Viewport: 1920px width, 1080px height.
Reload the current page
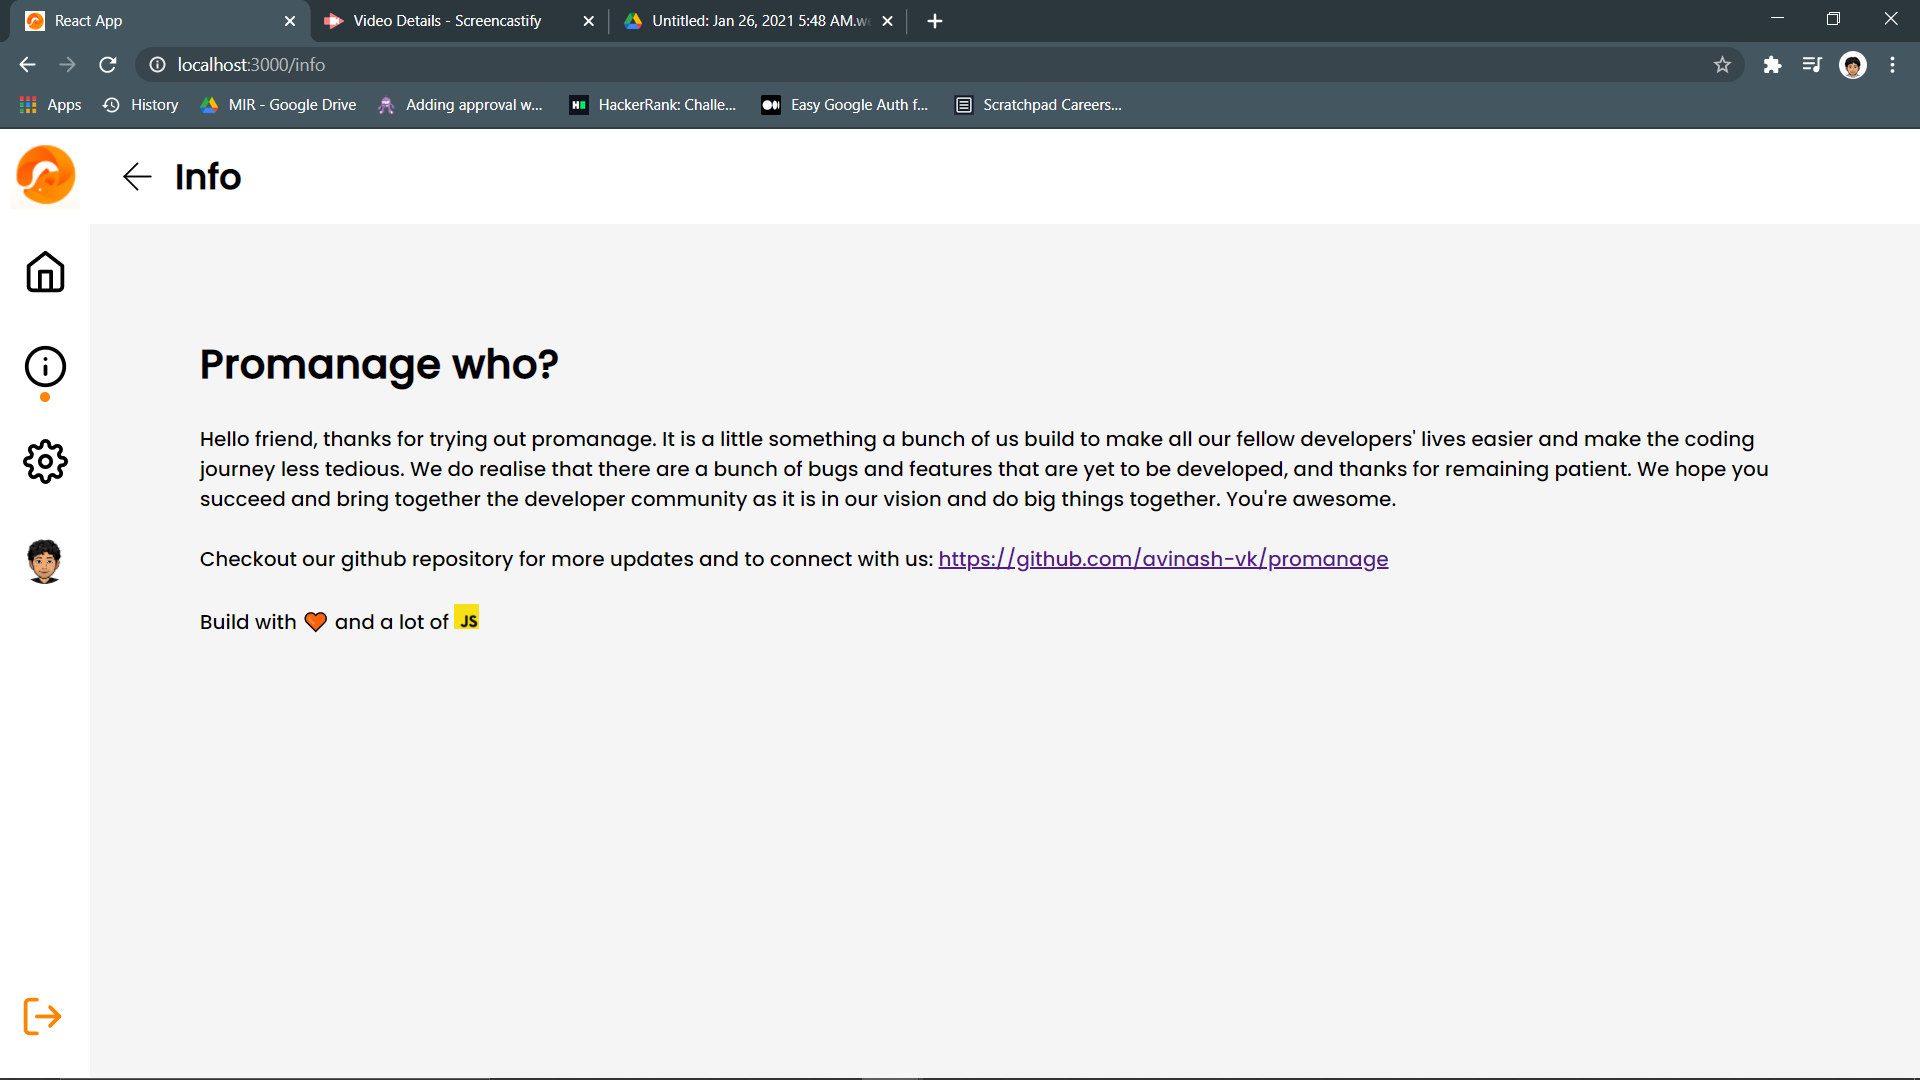point(108,65)
